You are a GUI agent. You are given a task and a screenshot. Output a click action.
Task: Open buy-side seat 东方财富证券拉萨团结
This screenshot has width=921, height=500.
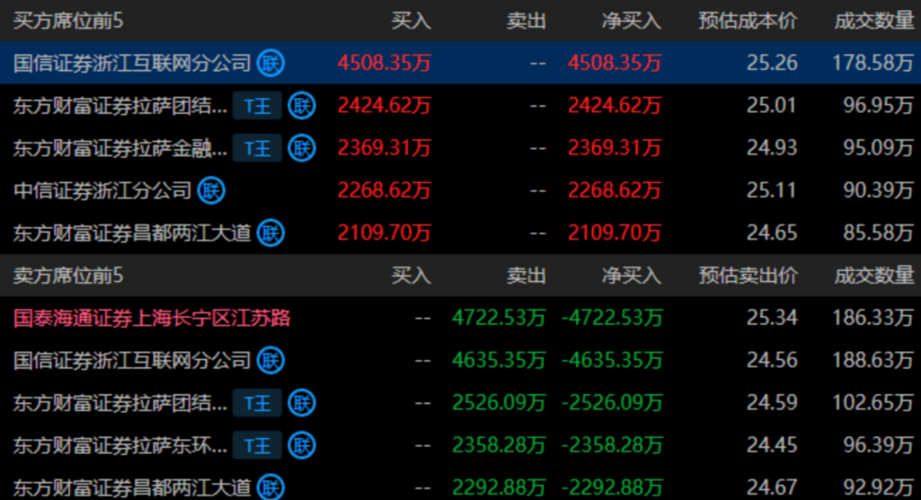pos(120,106)
